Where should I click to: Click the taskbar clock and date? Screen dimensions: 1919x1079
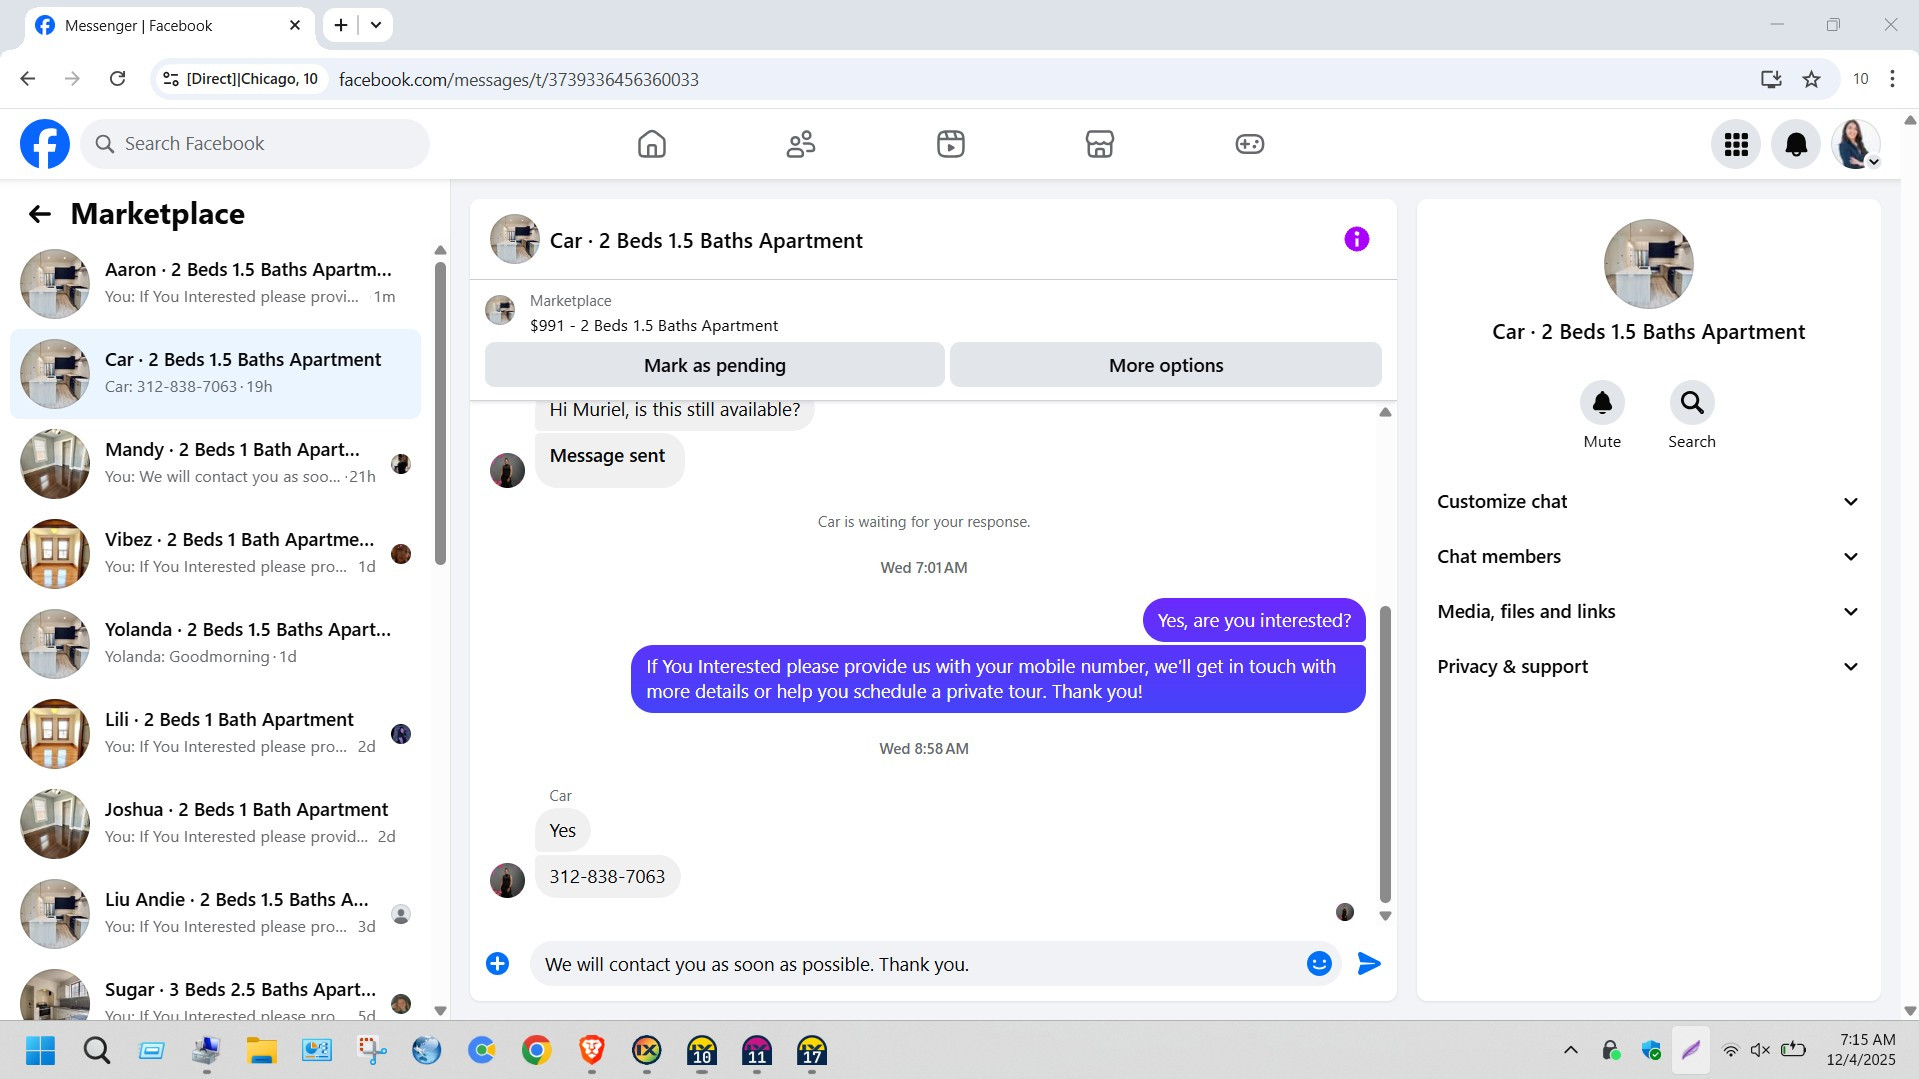[x=1861, y=1050]
